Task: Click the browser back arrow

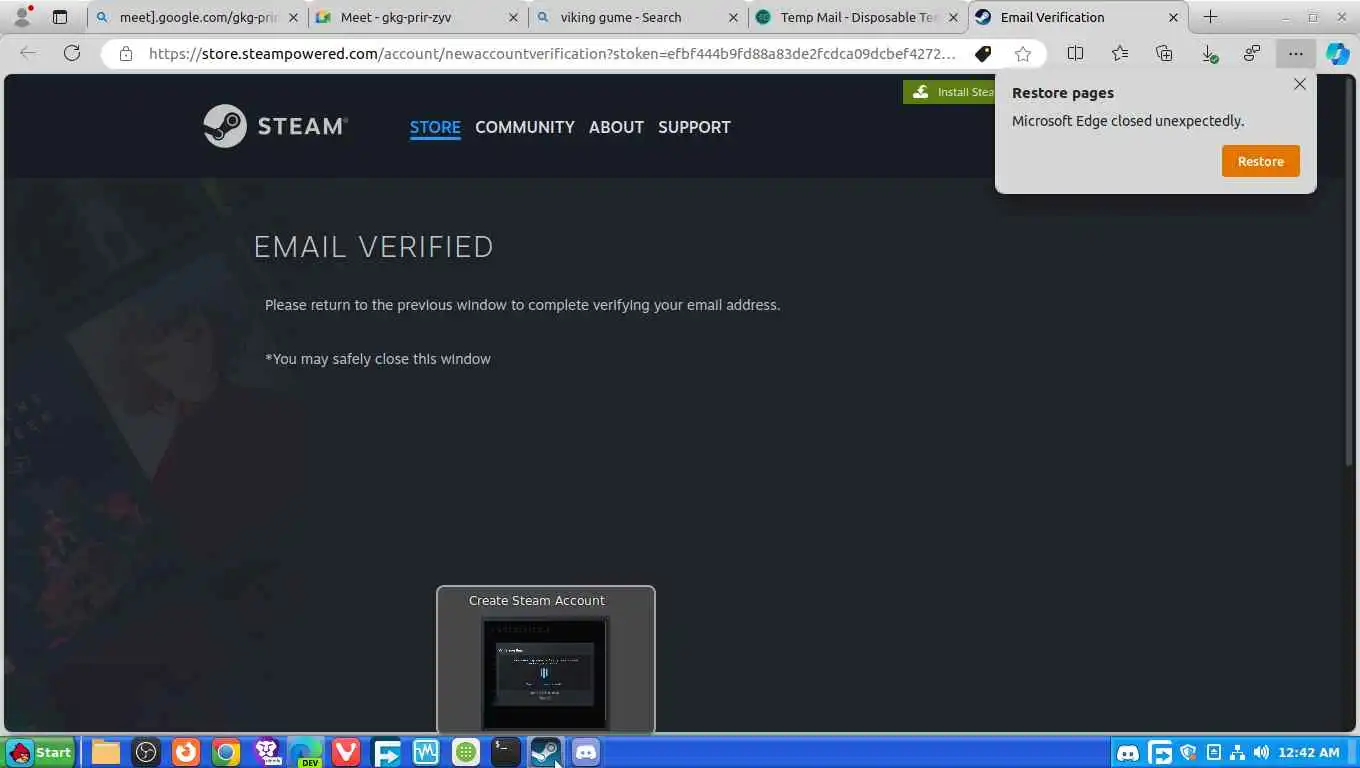Action: tap(28, 53)
